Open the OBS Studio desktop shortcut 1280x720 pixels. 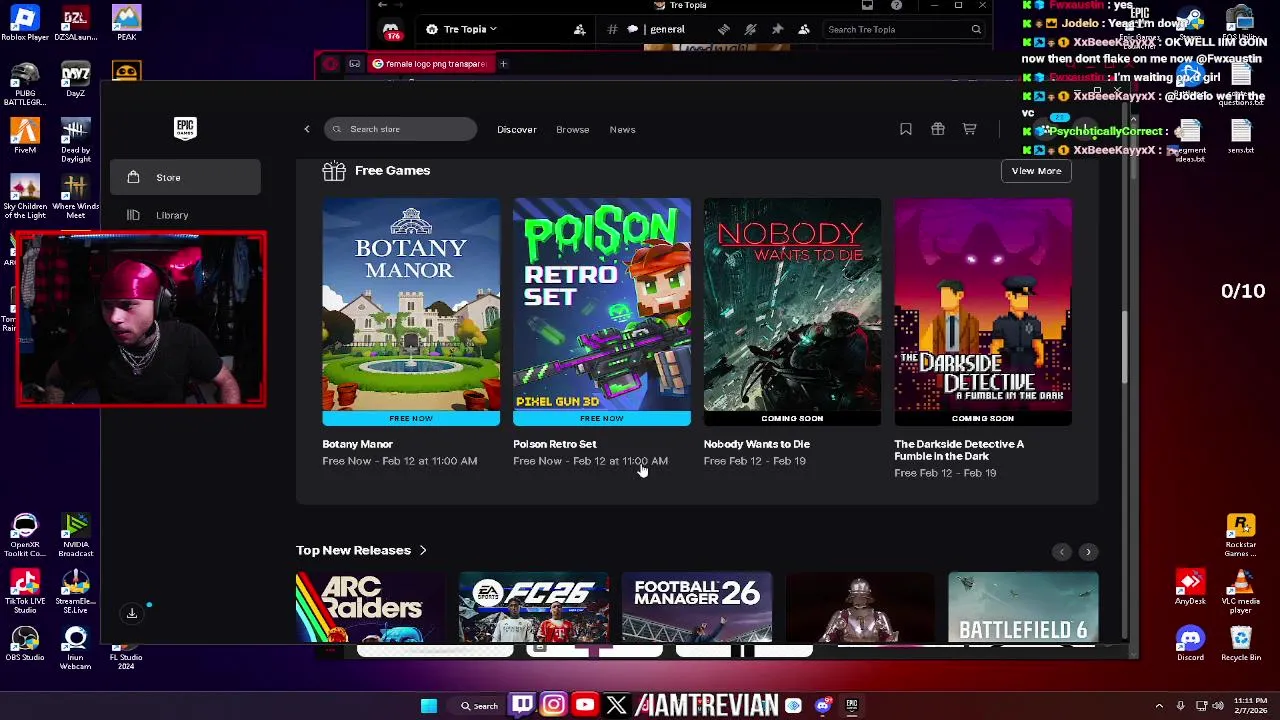[25, 644]
